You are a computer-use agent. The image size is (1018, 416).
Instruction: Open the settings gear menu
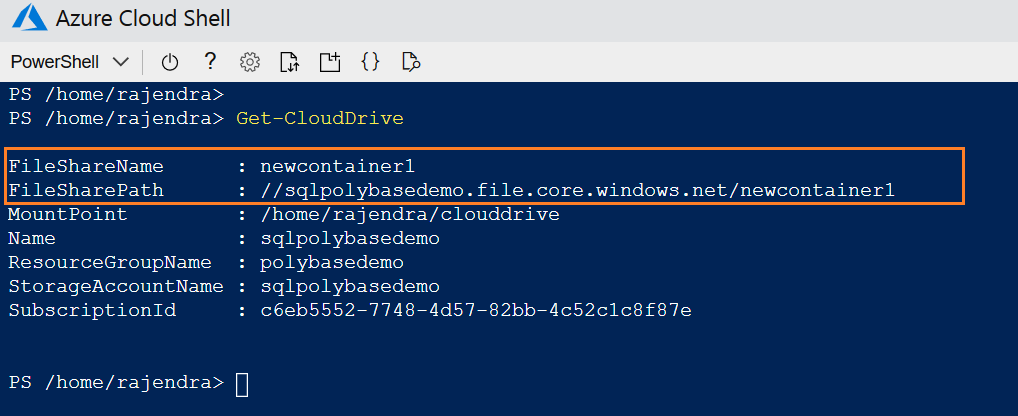coord(250,62)
